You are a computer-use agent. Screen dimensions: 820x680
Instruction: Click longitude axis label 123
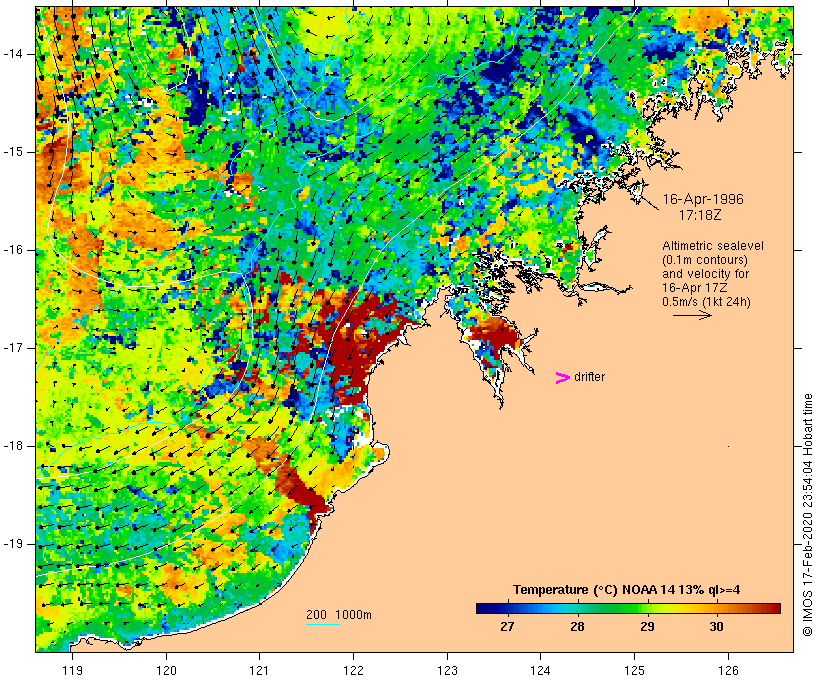point(447,670)
